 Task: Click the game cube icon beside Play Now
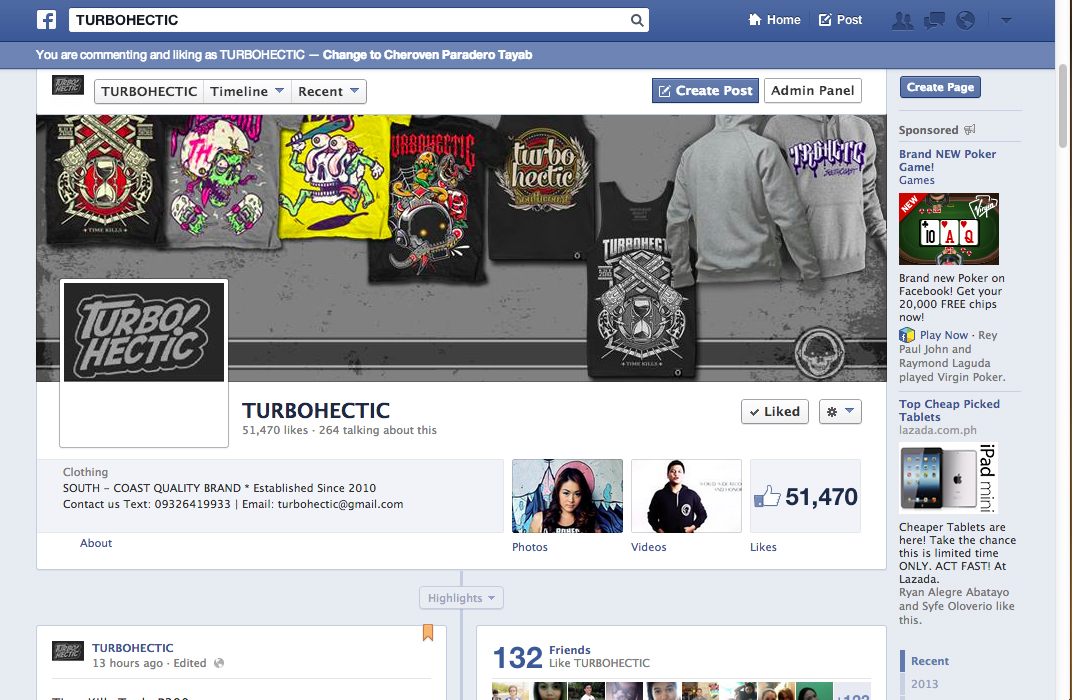[x=907, y=336]
